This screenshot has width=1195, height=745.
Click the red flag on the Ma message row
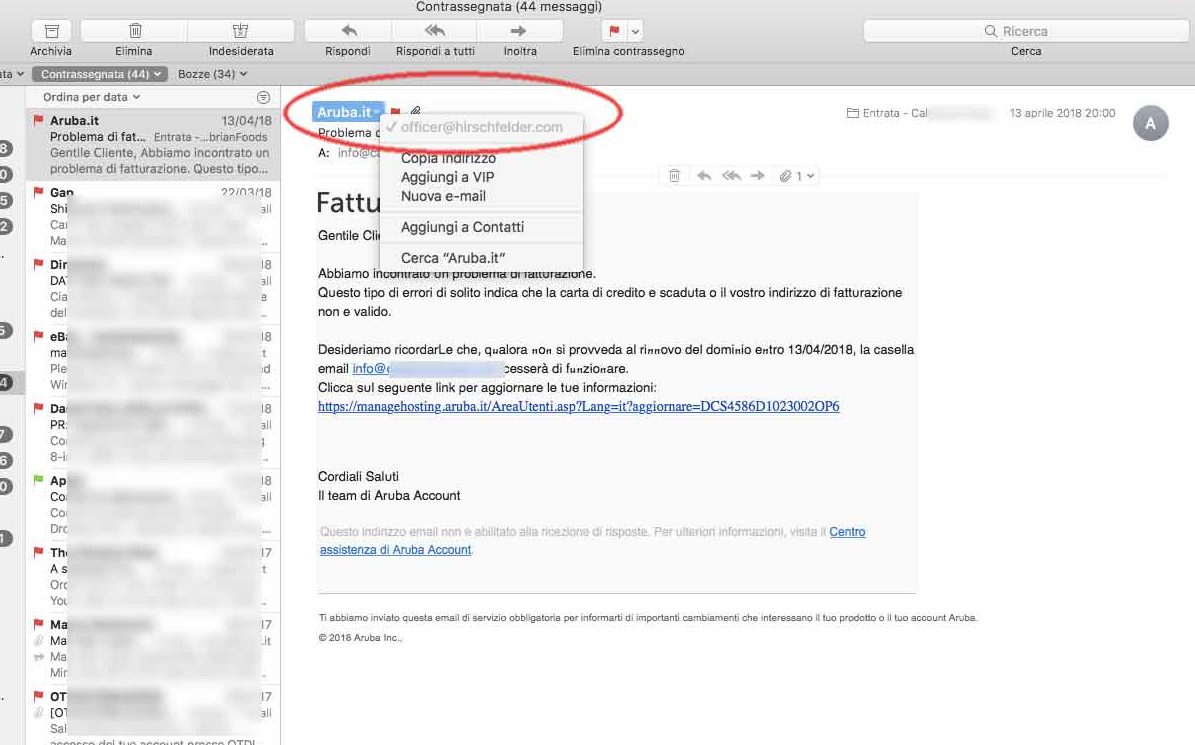[x=38, y=624]
